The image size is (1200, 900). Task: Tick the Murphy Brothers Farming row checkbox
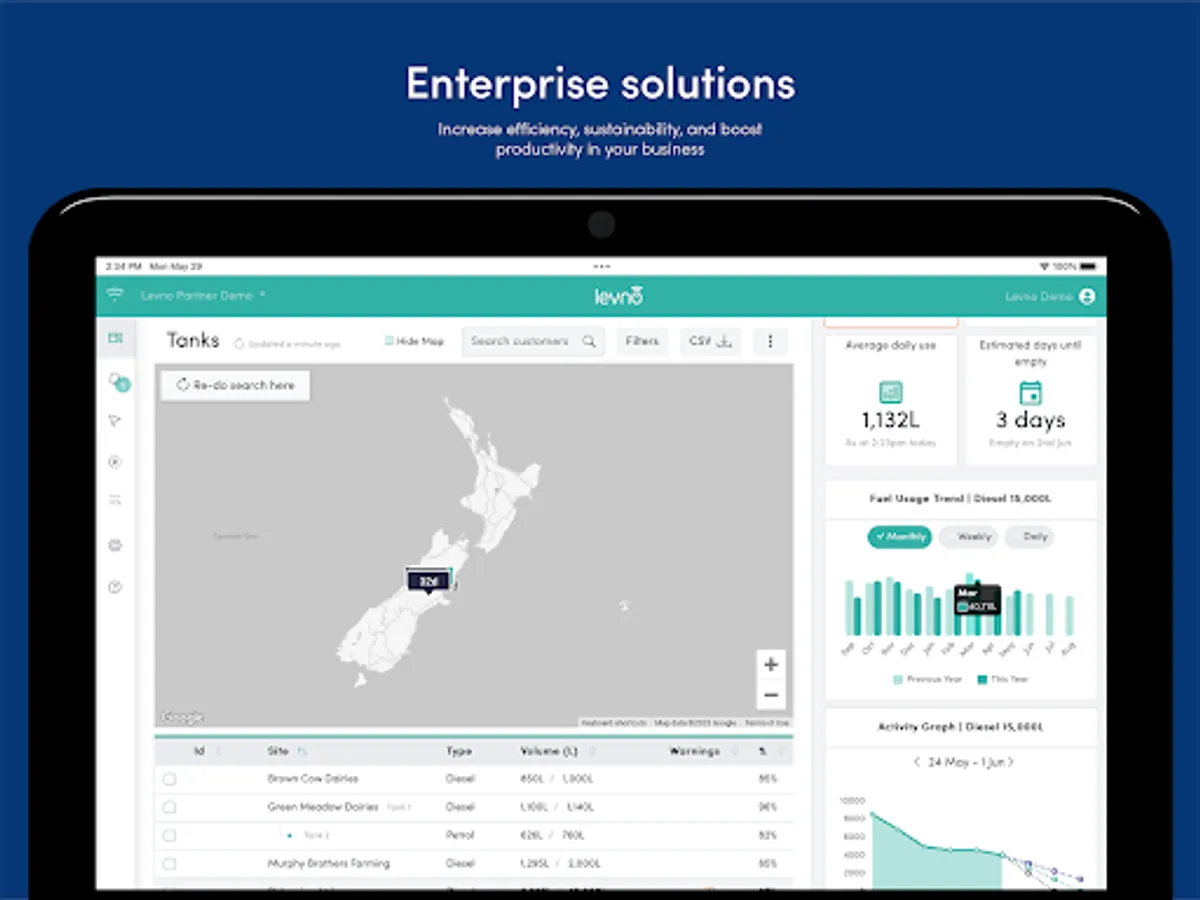(x=169, y=863)
